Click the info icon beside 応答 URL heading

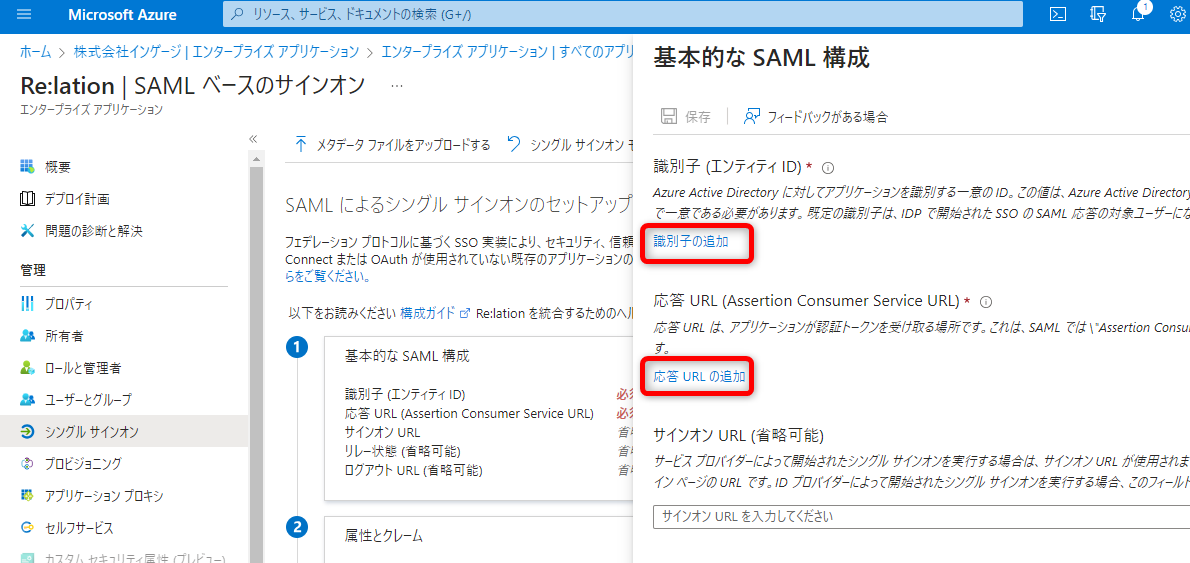click(x=987, y=301)
